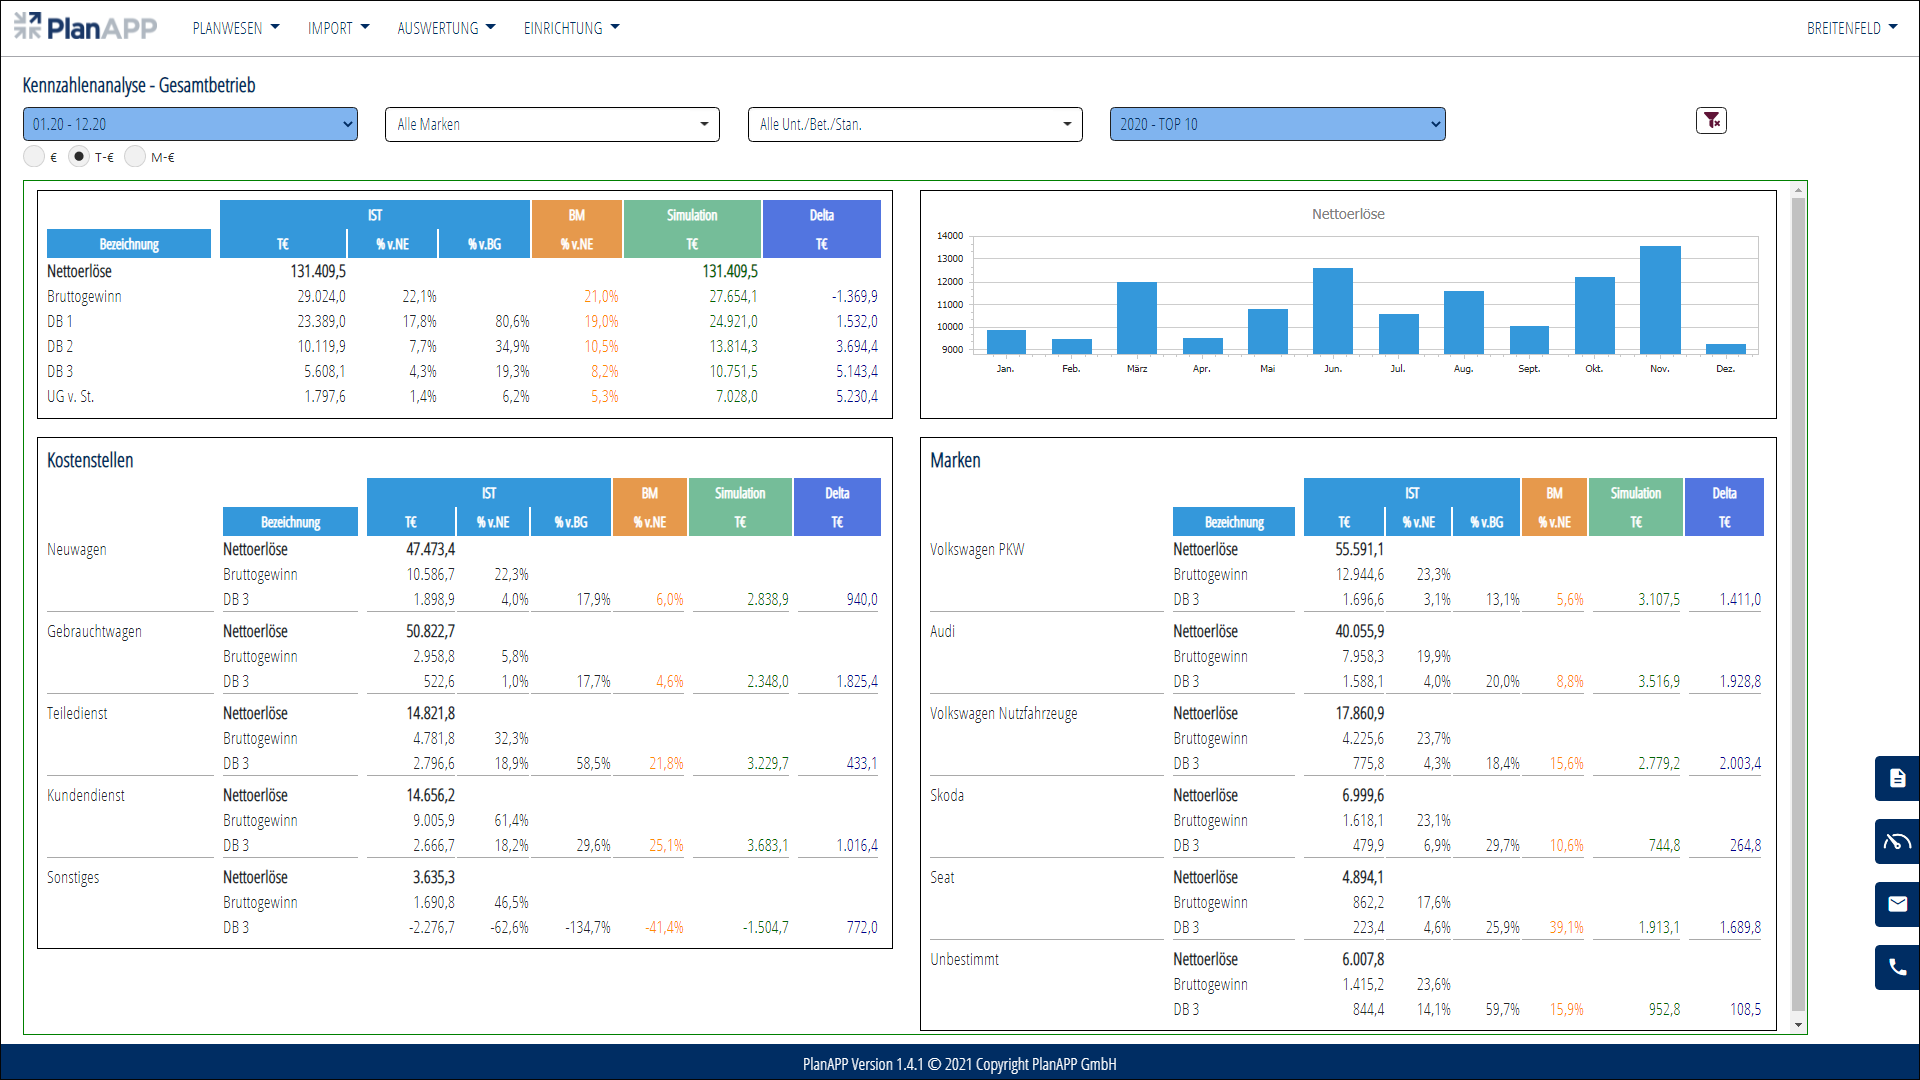Viewport: 1920px width, 1080px height.
Task: Select the € unit radio button
Action: (35, 157)
